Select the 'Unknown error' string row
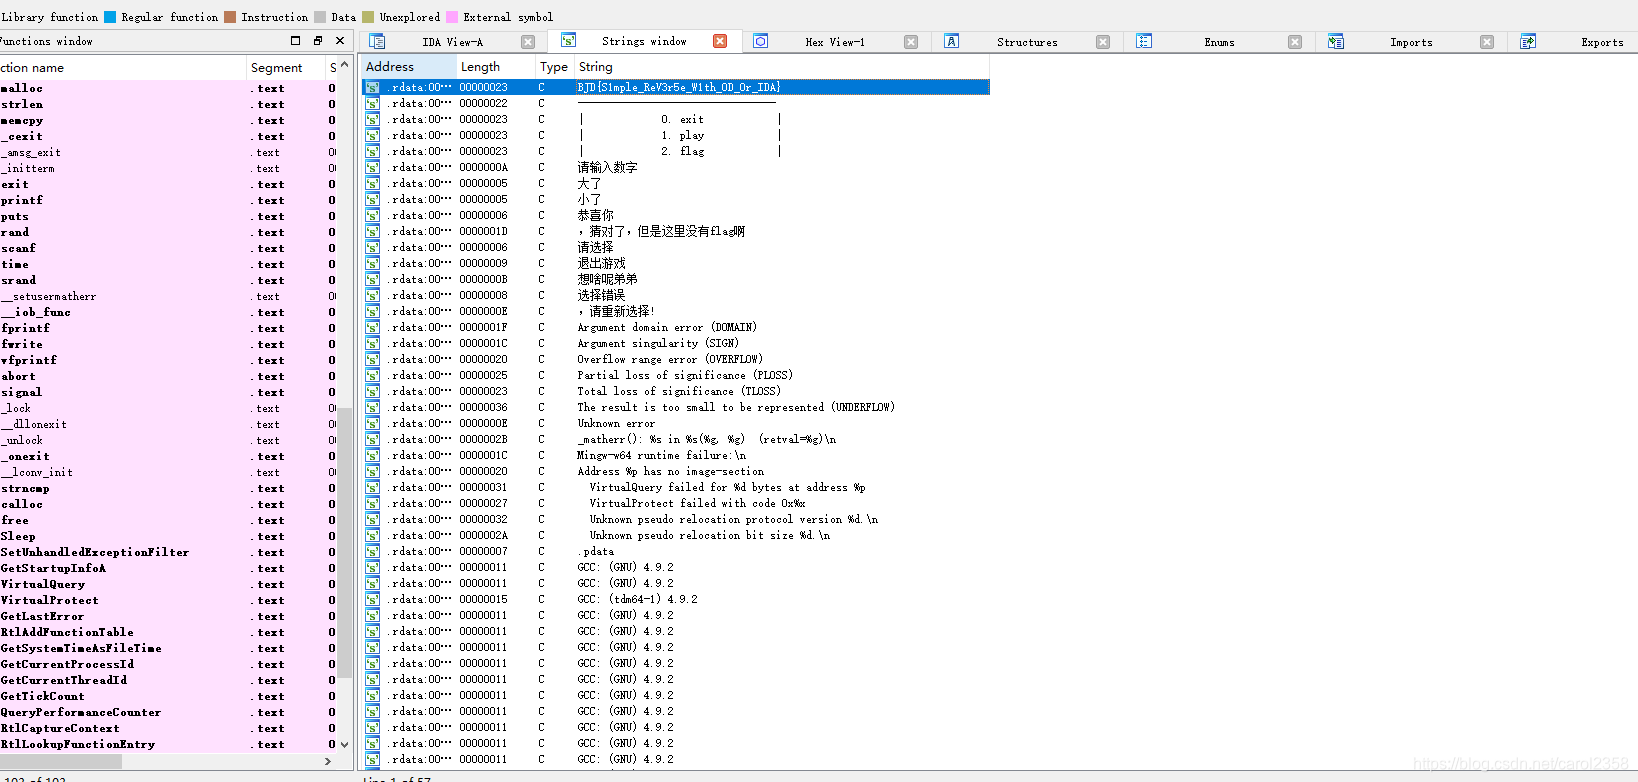Viewport: 1638px width, 782px height. [675, 423]
